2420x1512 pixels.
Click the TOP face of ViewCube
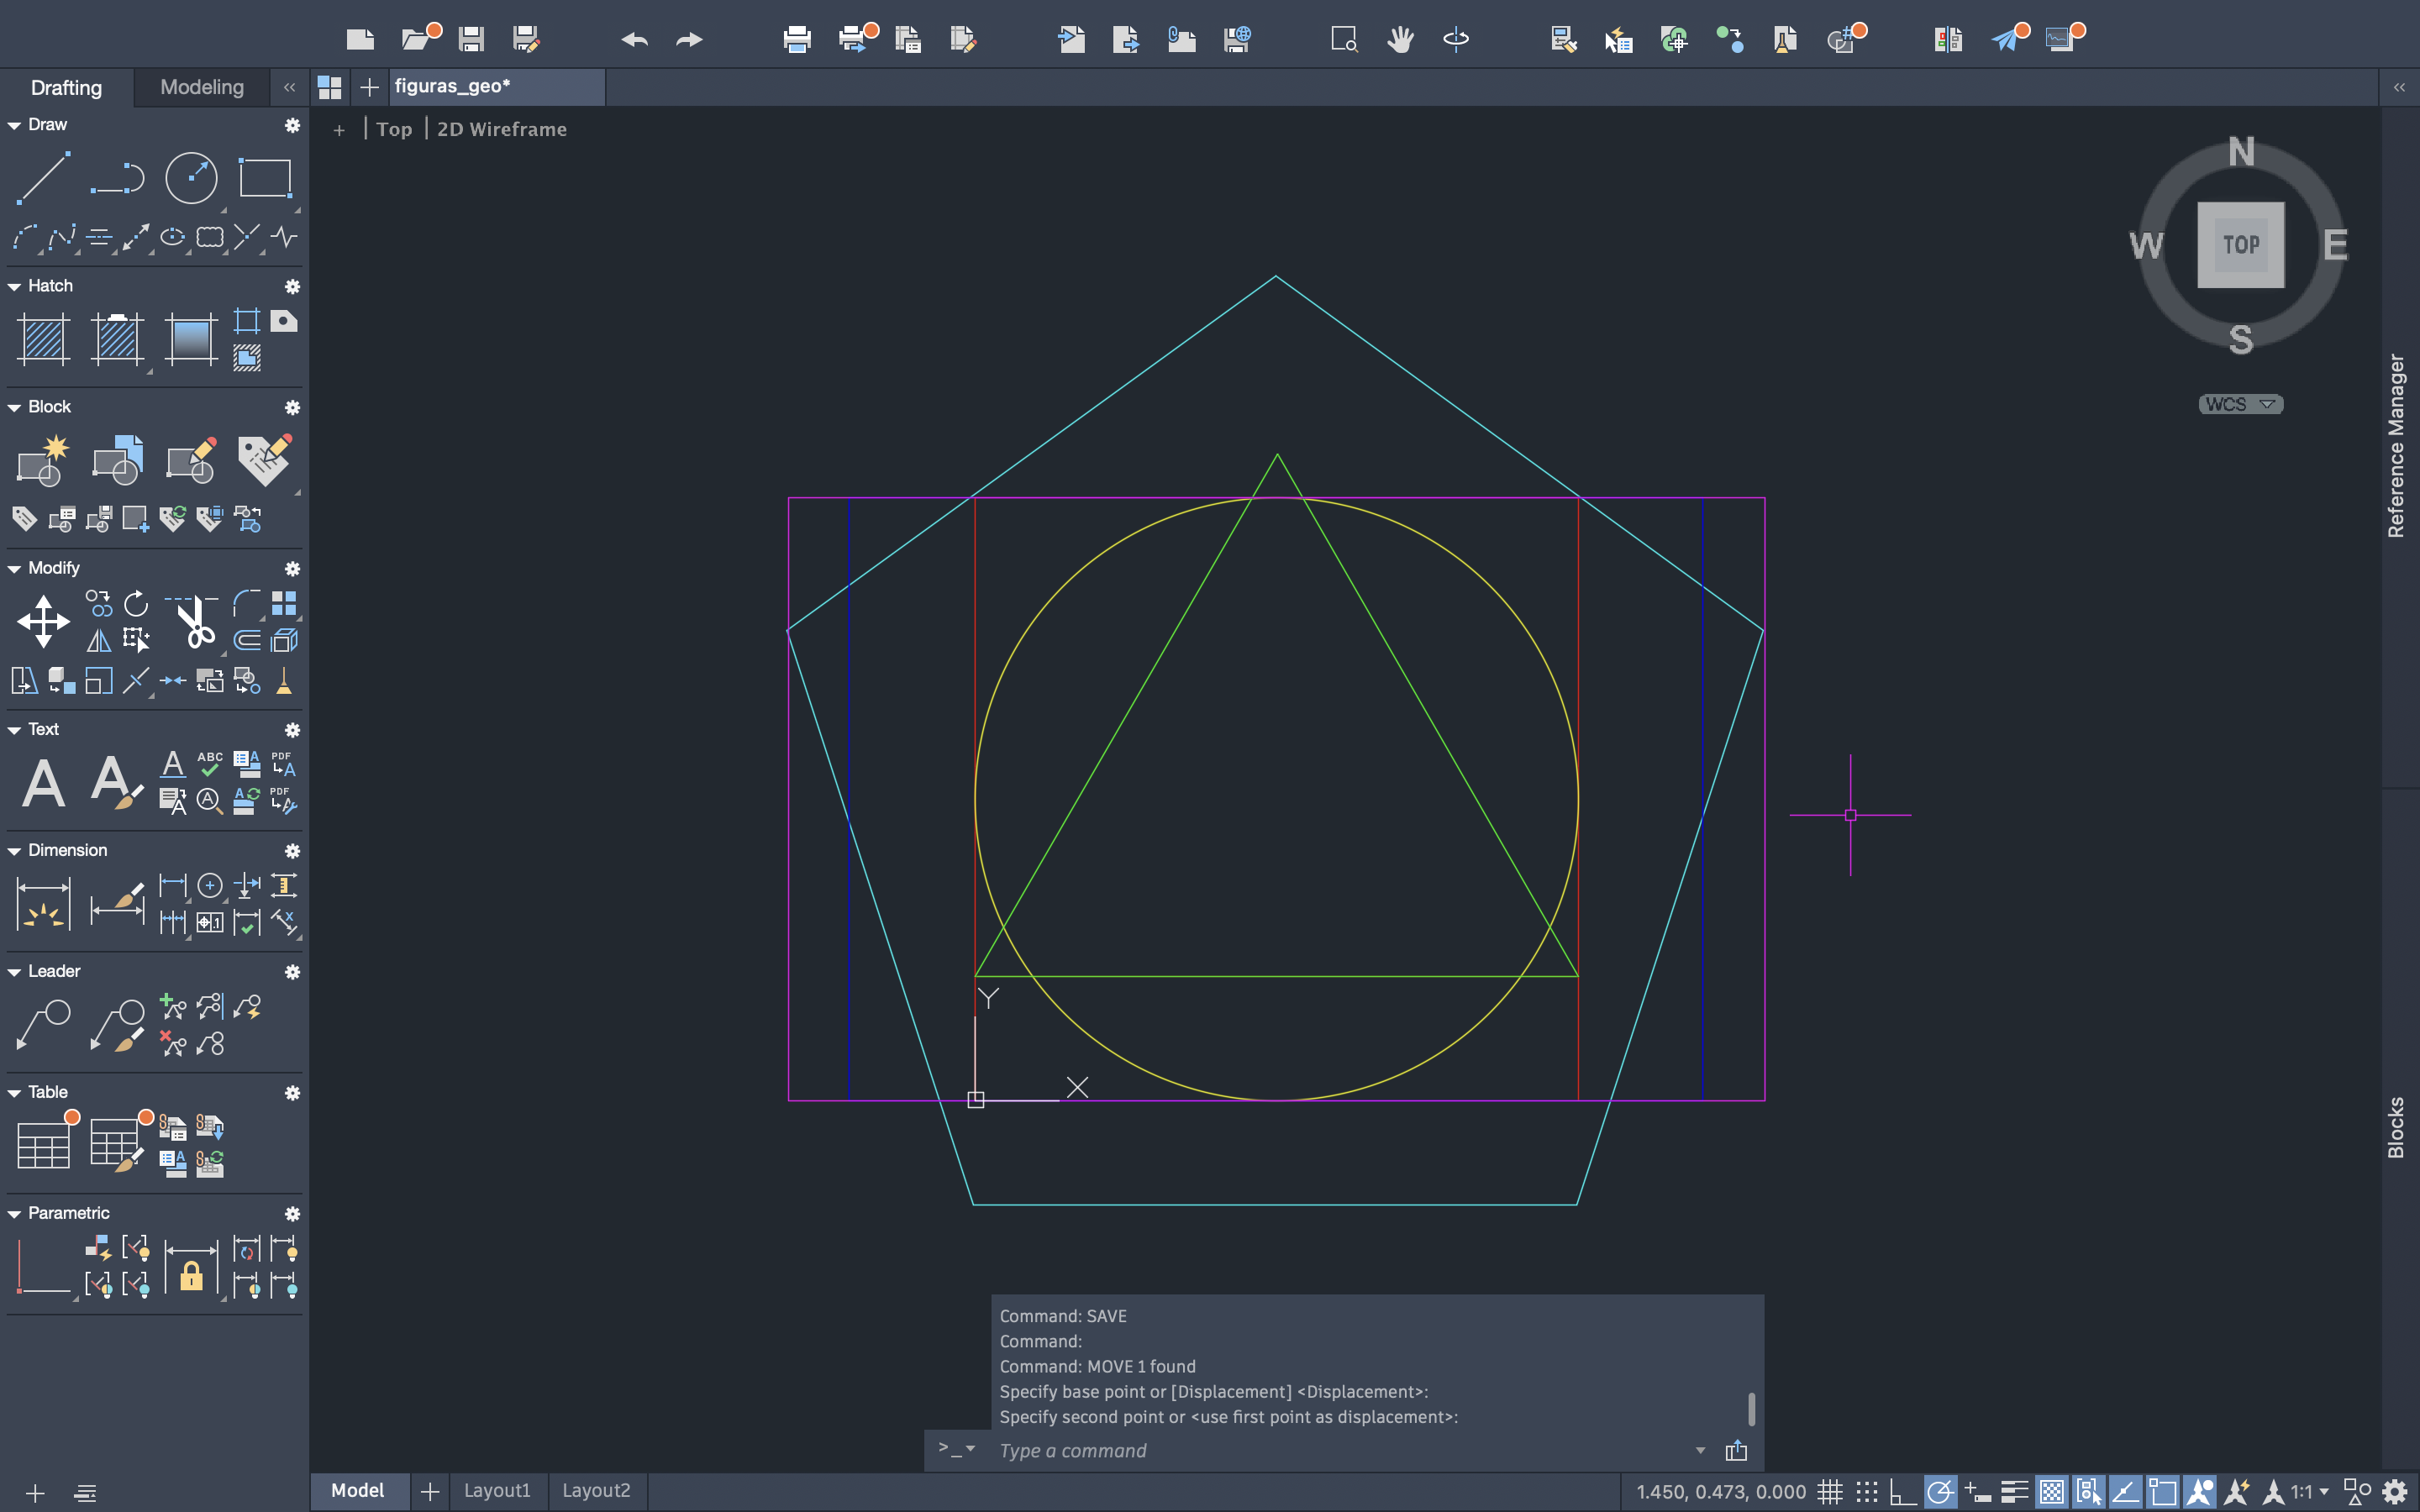[2240, 245]
